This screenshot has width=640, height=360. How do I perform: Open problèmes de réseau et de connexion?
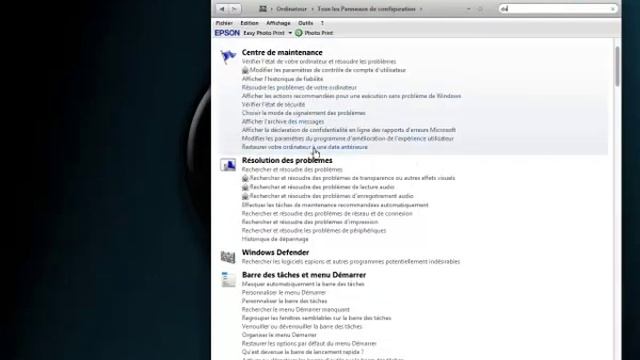pos(327,213)
